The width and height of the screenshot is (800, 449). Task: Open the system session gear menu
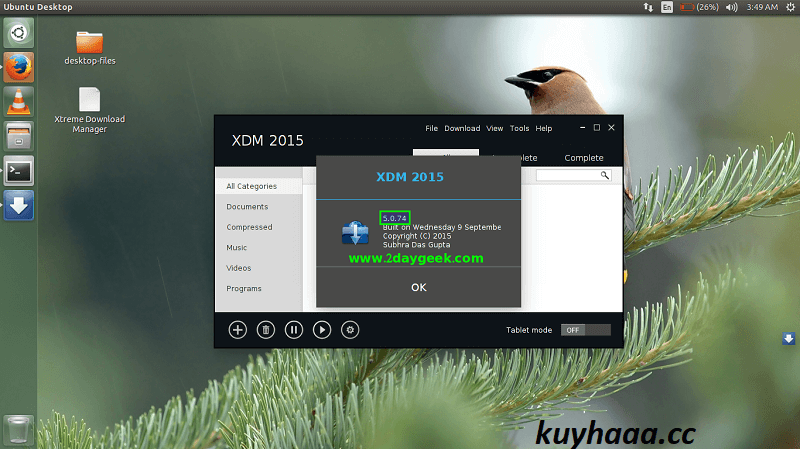pos(790,7)
